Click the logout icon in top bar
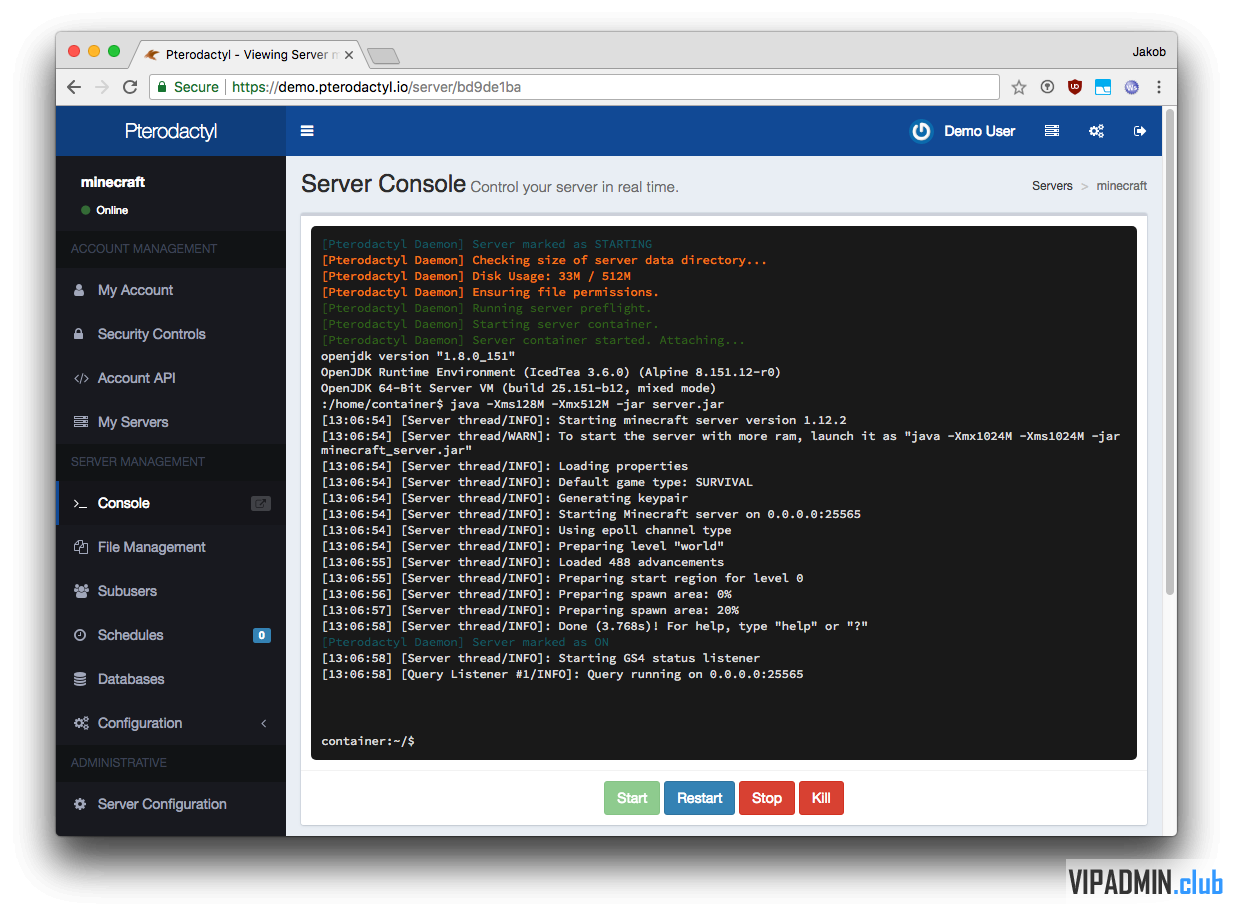 1139,131
